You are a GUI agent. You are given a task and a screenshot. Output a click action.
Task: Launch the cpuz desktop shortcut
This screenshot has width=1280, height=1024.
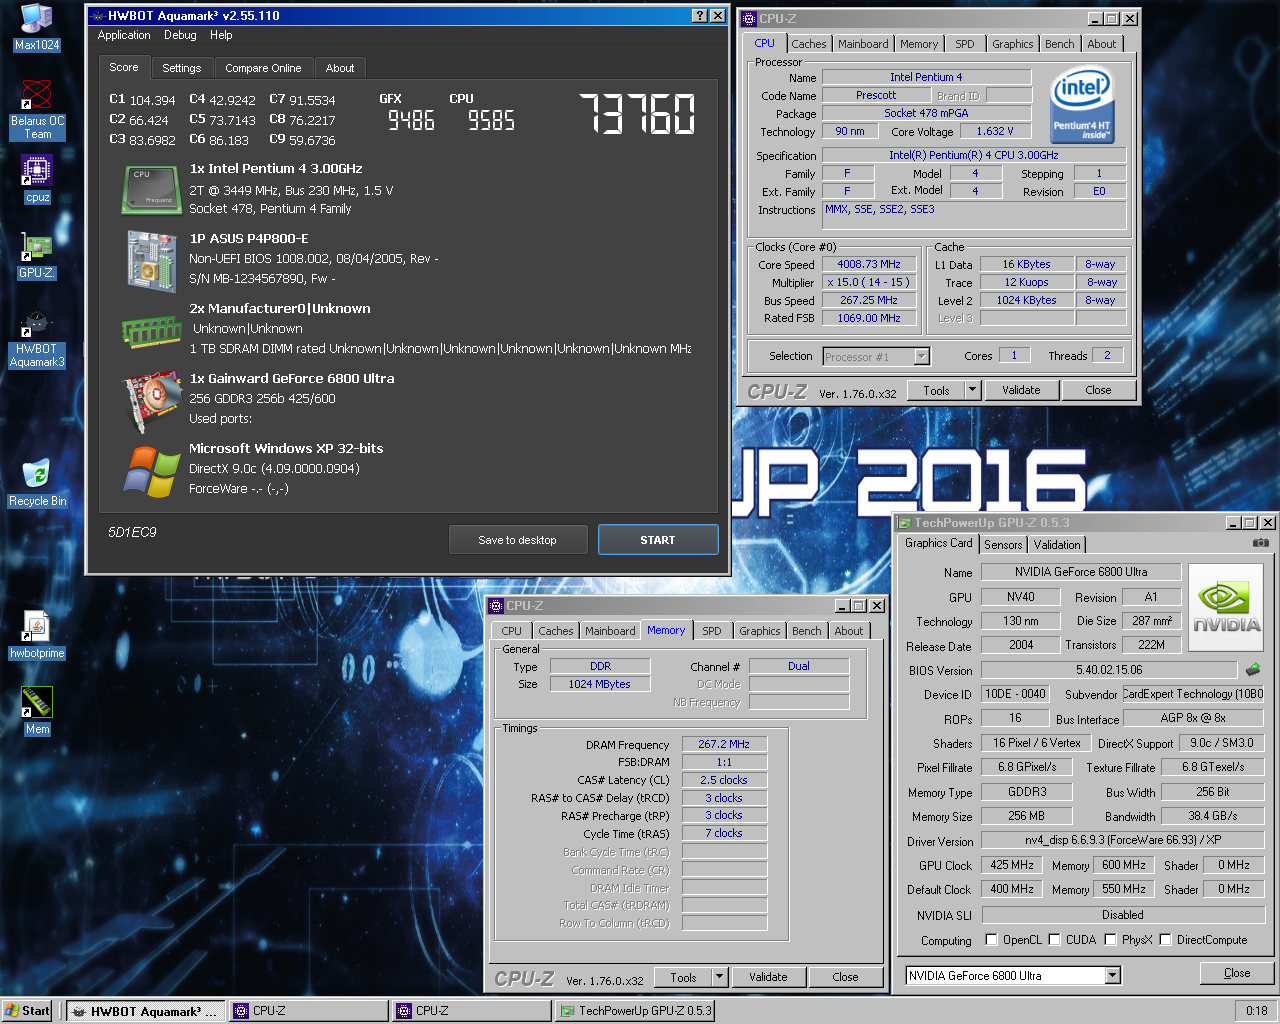37,179
